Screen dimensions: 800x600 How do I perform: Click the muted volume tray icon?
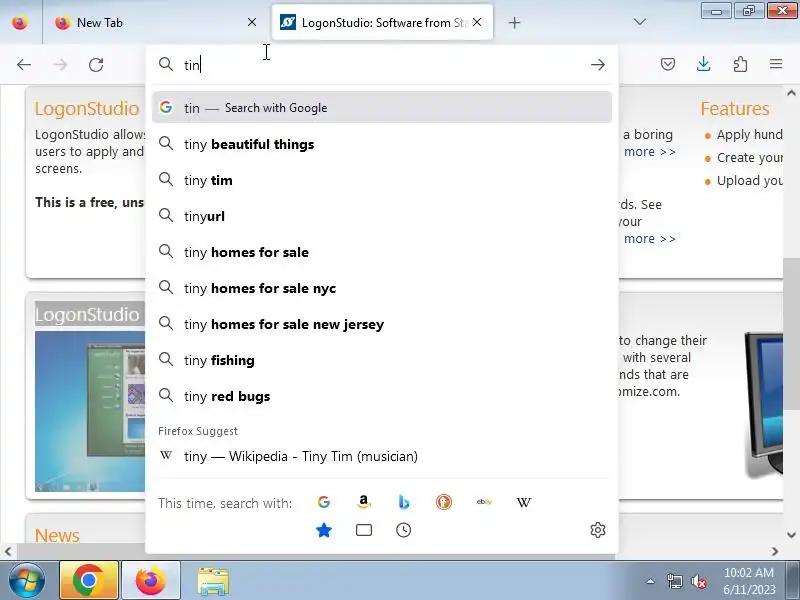[698, 581]
